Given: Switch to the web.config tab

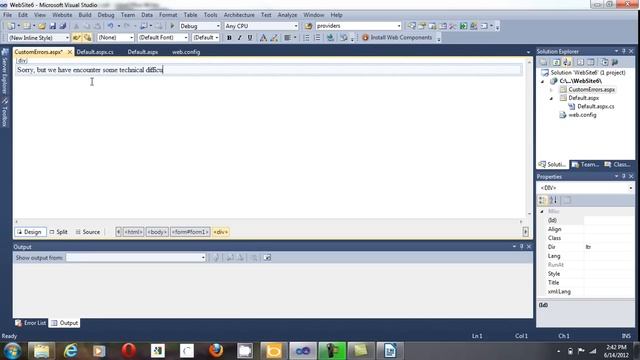Looking at the screenshot, I should 186,52.
